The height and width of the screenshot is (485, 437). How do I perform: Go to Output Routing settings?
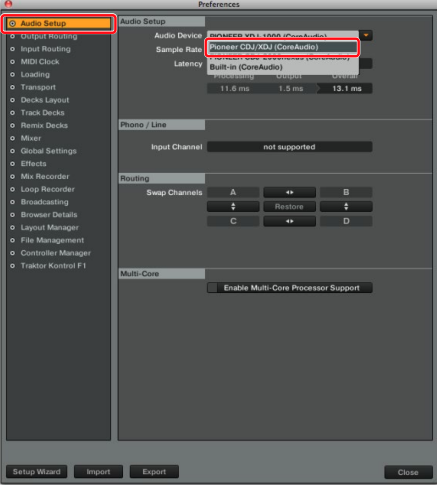click(49, 36)
